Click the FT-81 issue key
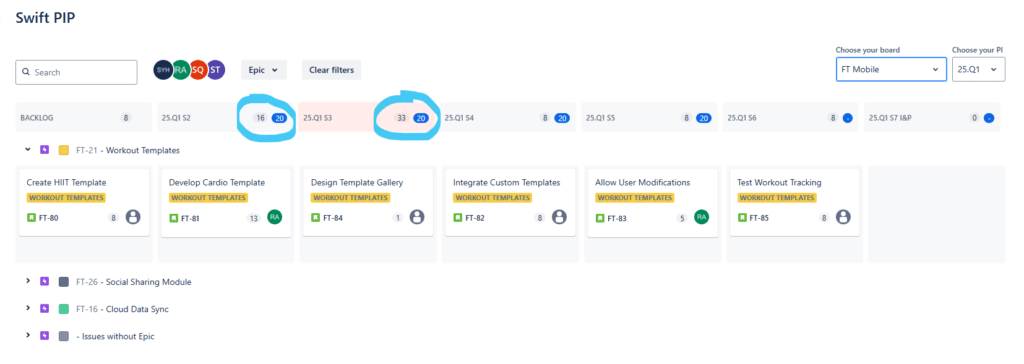 [190, 218]
